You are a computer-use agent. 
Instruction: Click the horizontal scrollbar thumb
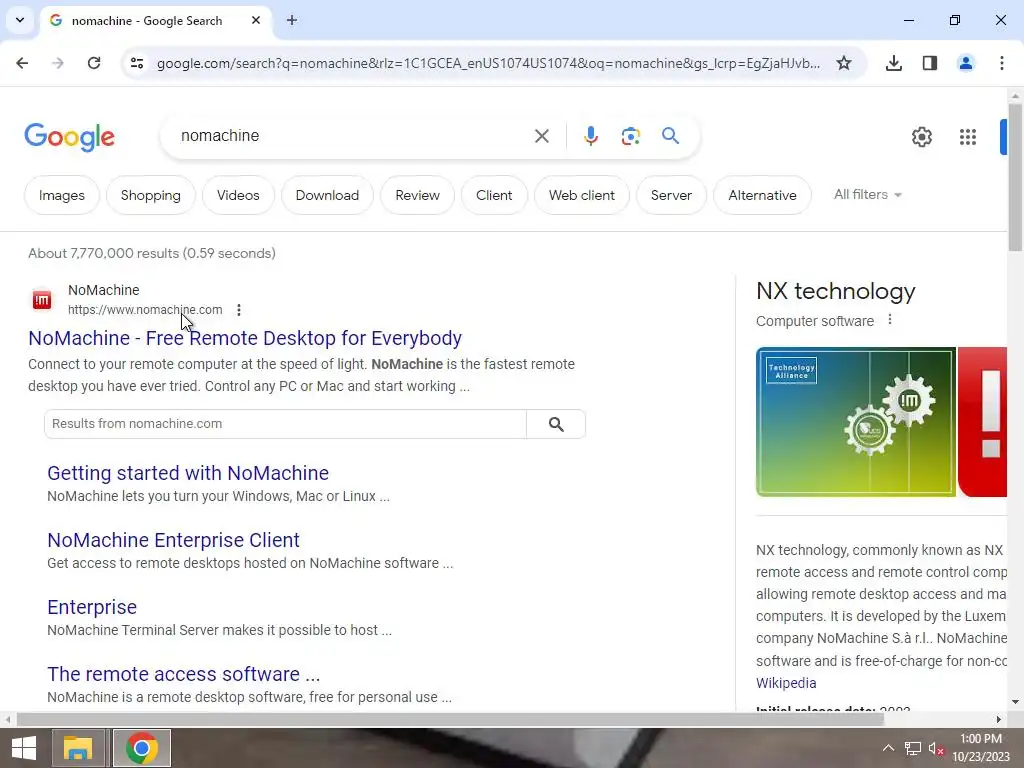coord(450,720)
